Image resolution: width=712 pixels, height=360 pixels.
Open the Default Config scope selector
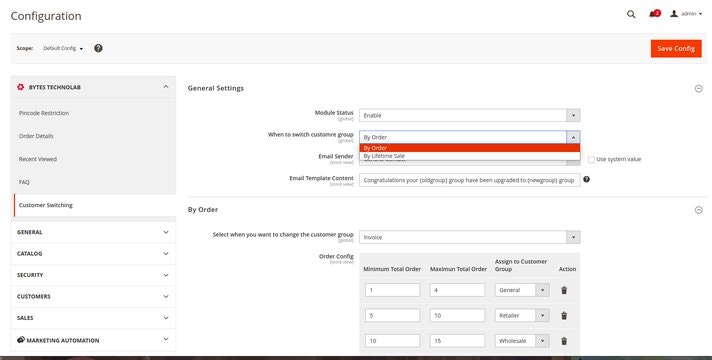(63, 48)
